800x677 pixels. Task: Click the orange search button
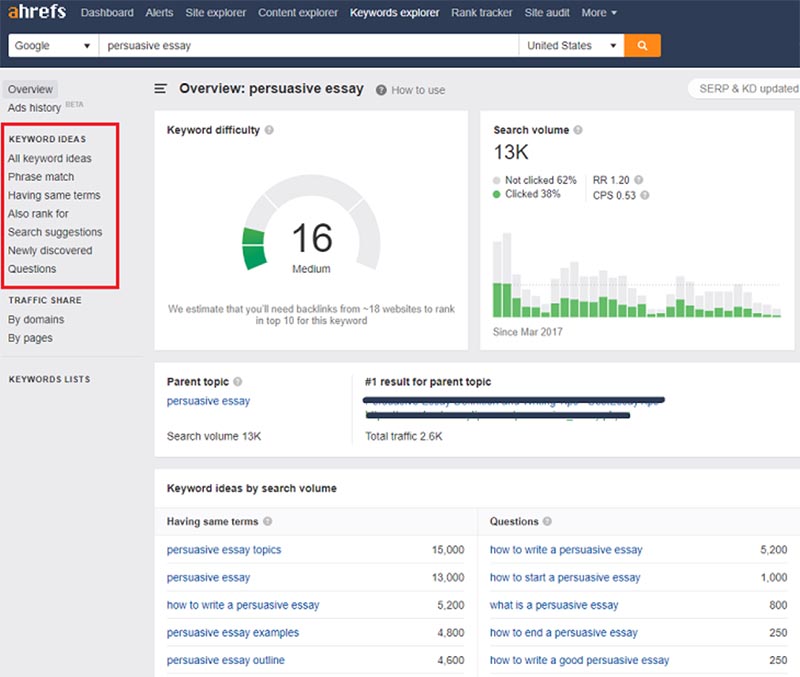[x=642, y=45]
